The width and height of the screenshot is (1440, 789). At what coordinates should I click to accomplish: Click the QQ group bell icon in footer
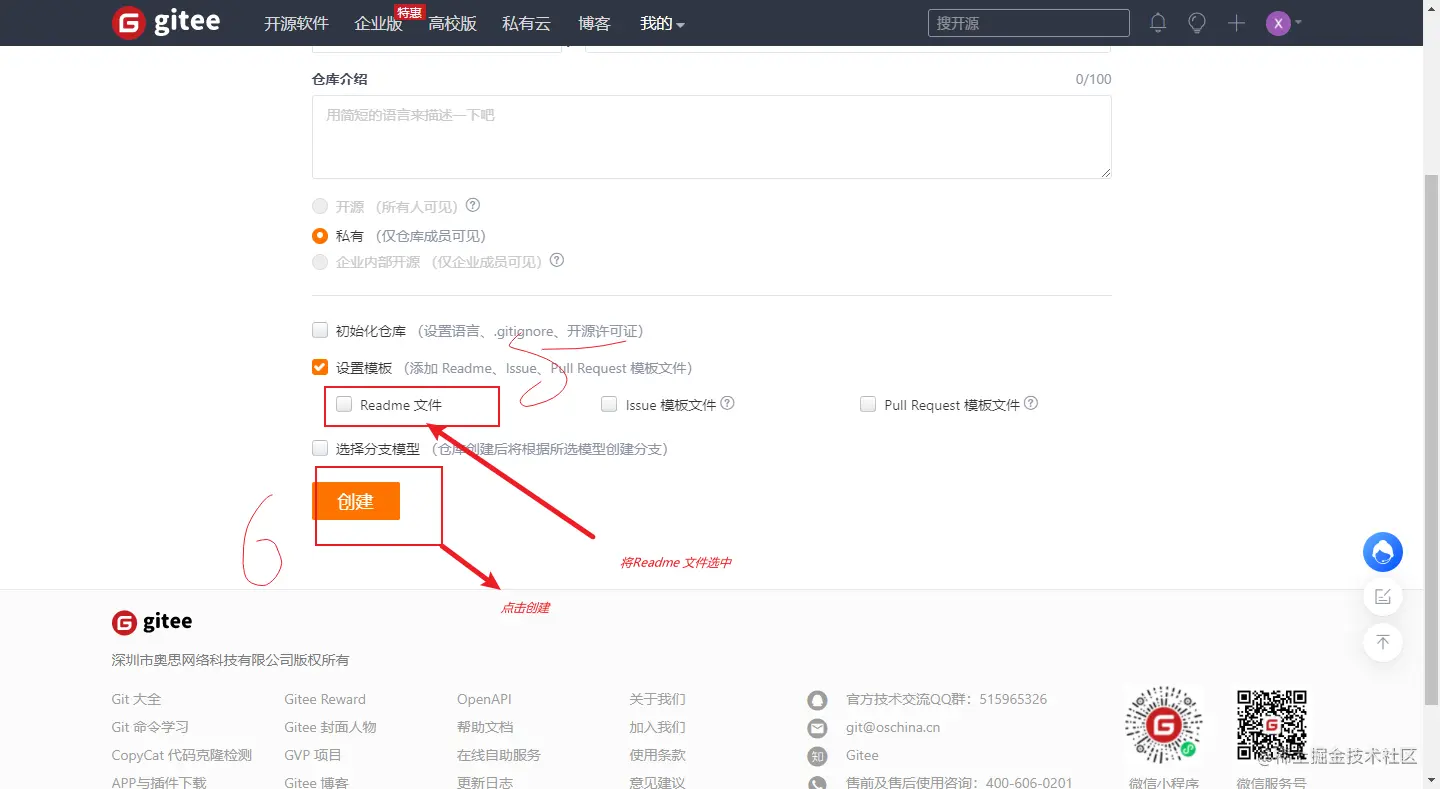point(818,700)
